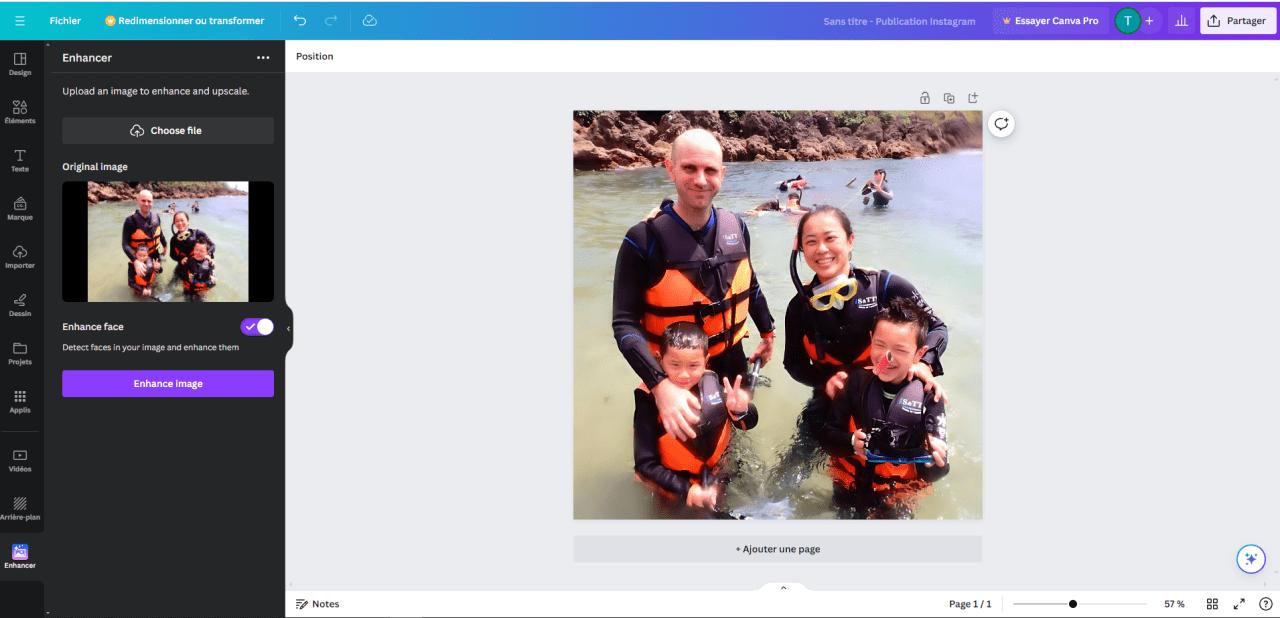
Task: Click Choose file upload button
Action: pyautogui.click(x=168, y=130)
